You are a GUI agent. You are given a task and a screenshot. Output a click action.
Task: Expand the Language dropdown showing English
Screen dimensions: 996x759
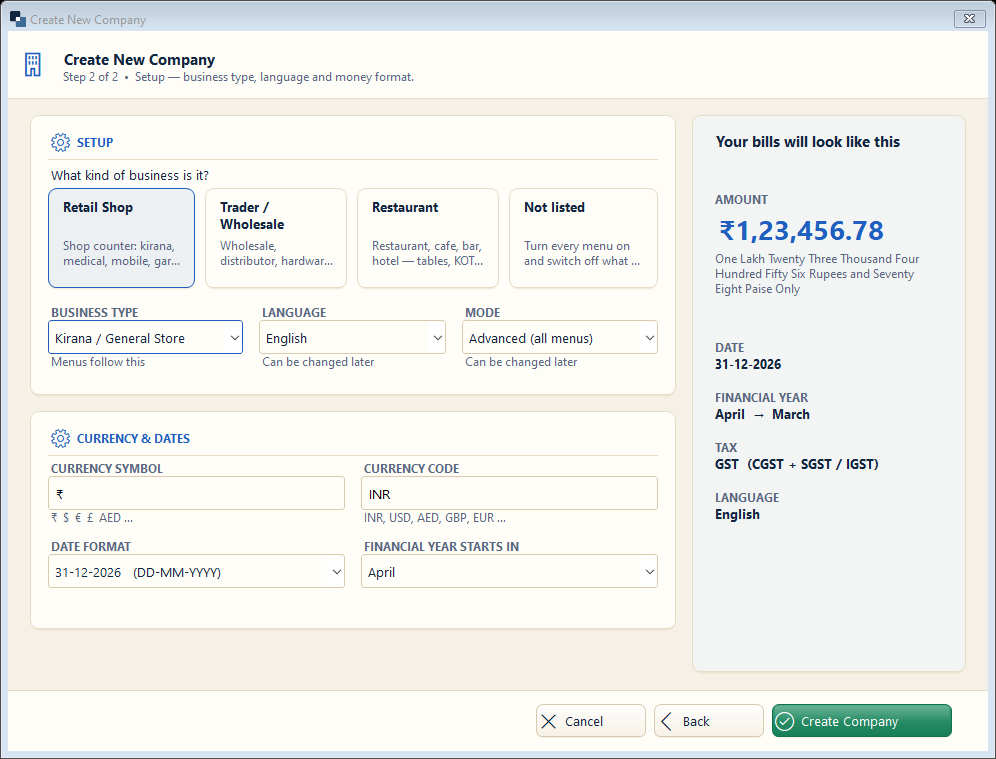353,337
